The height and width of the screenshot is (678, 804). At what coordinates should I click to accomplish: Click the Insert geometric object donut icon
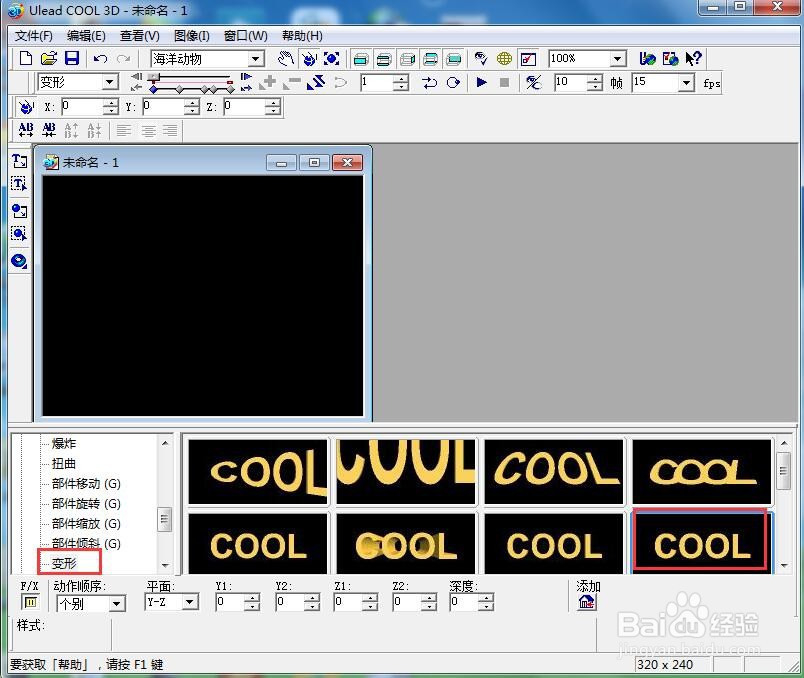click(x=19, y=261)
